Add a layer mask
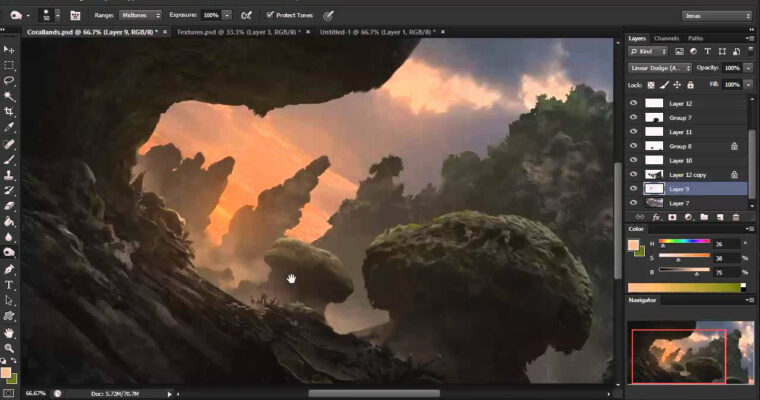Viewport: 760px width, 400px height. pos(672,217)
